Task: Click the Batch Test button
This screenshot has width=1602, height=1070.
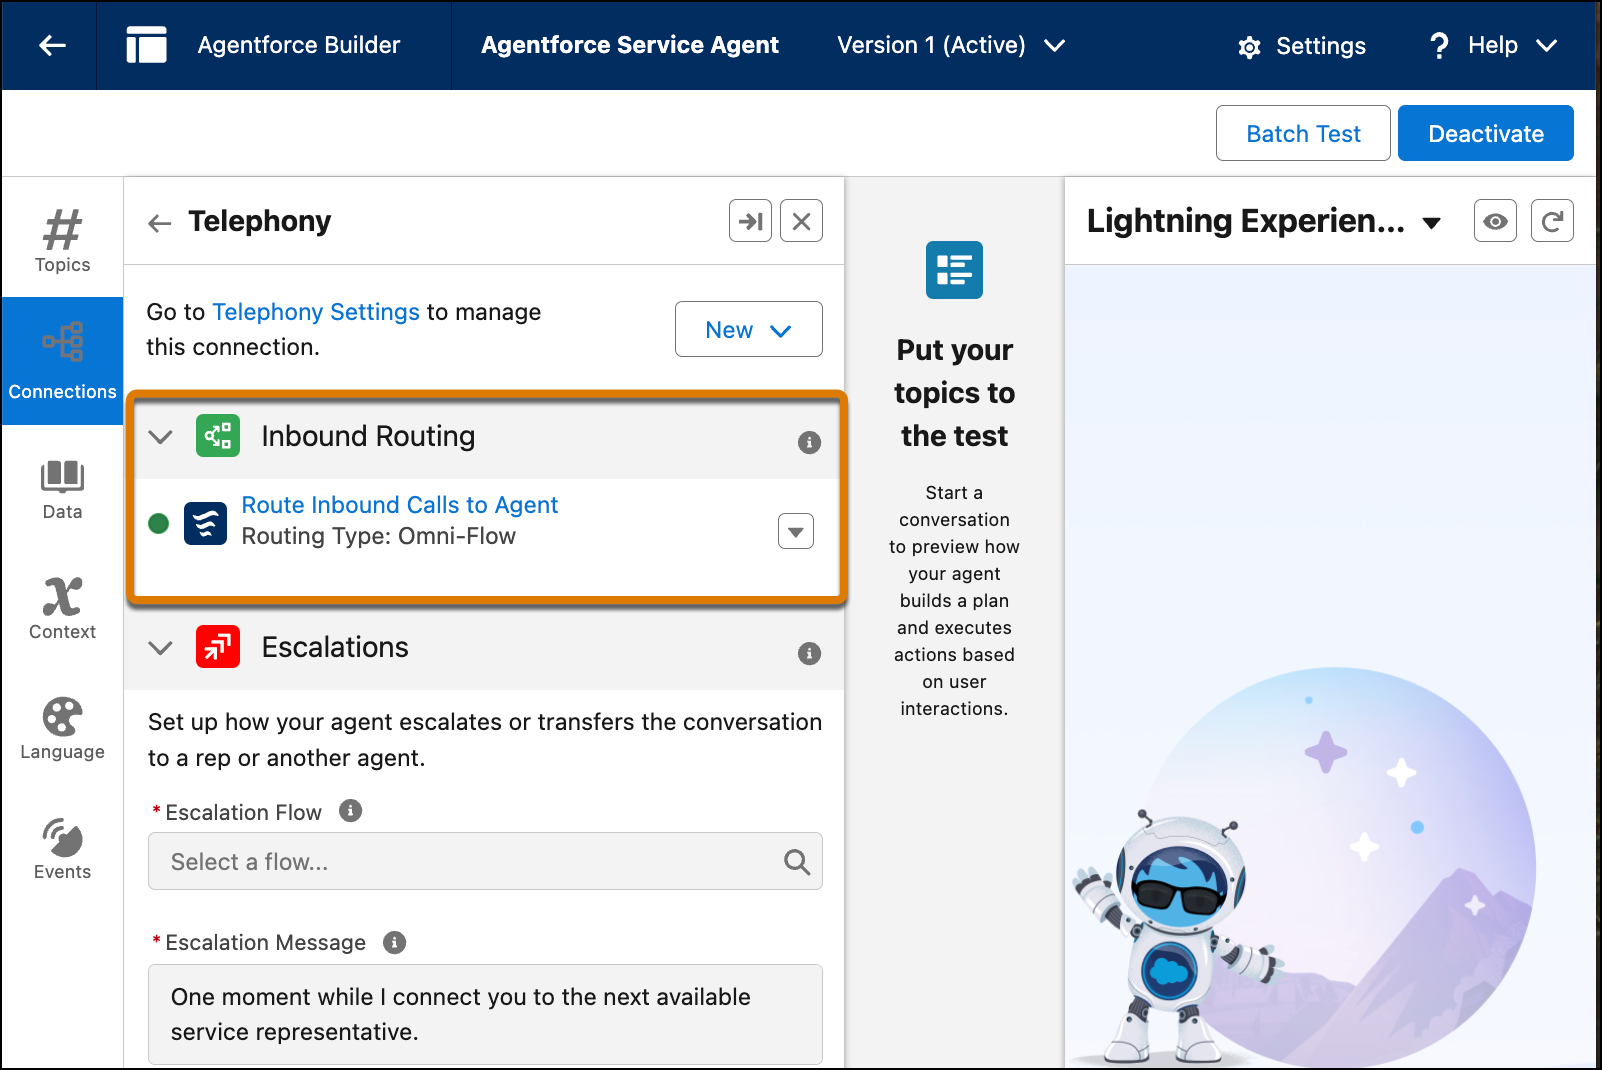Action: point(1302,133)
